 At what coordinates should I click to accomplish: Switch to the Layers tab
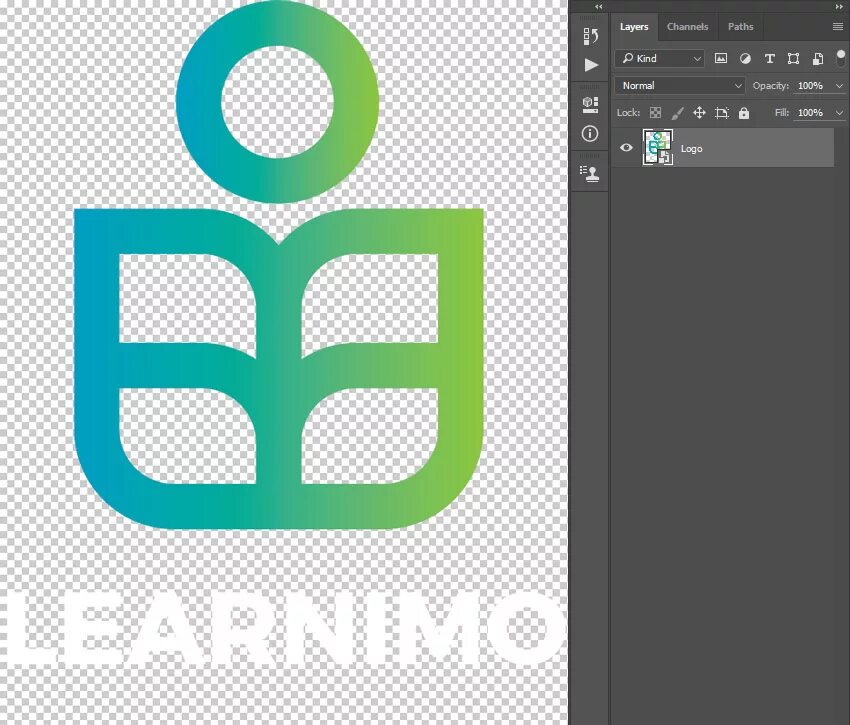[x=634, y=27]
